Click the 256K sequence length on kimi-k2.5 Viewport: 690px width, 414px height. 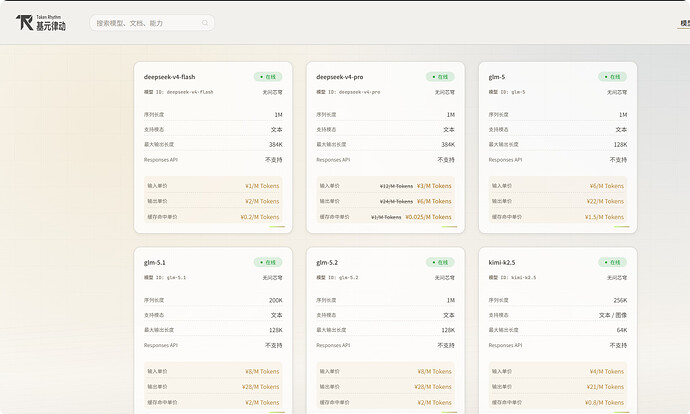(620, 300)
